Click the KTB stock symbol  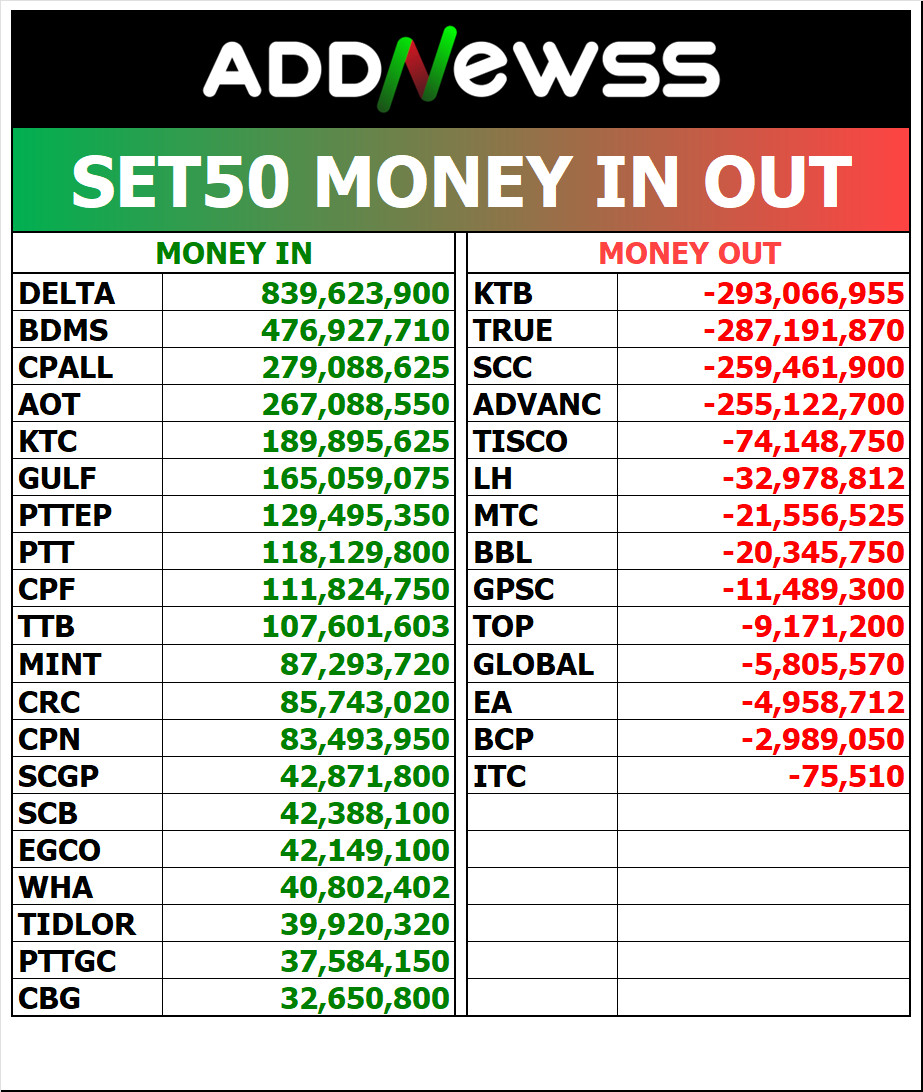click(503, 294)
